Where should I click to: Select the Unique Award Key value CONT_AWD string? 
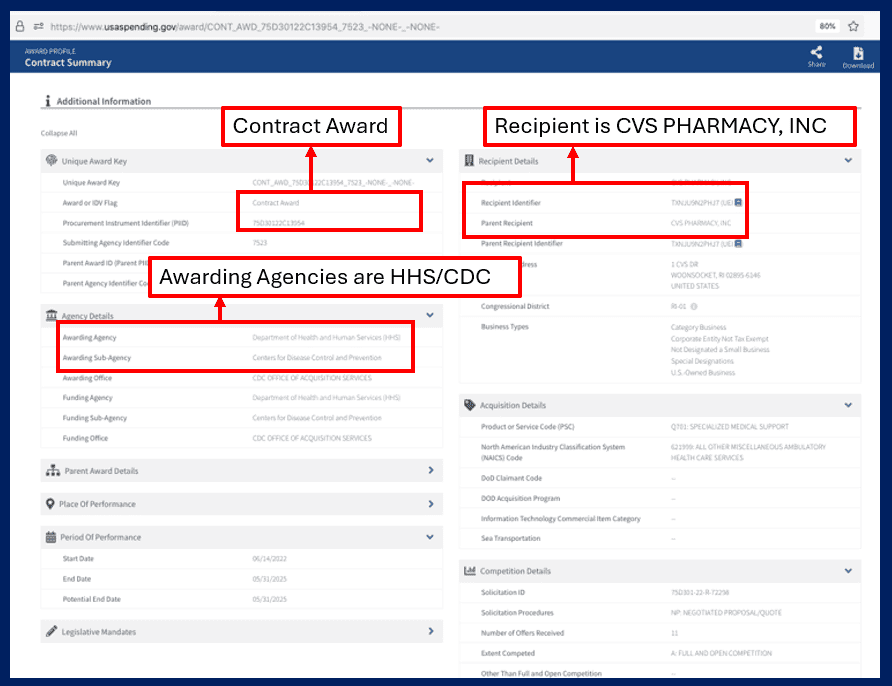point(333,183)
